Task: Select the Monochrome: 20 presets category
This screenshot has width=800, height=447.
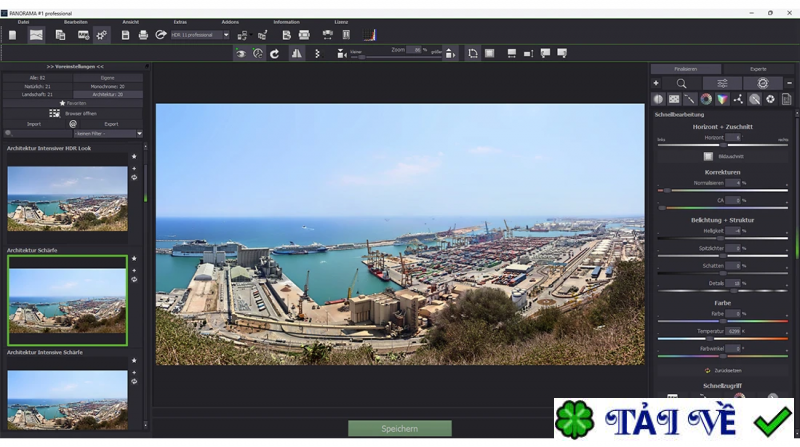Action: pyautogui.click(x=108, y=86)
